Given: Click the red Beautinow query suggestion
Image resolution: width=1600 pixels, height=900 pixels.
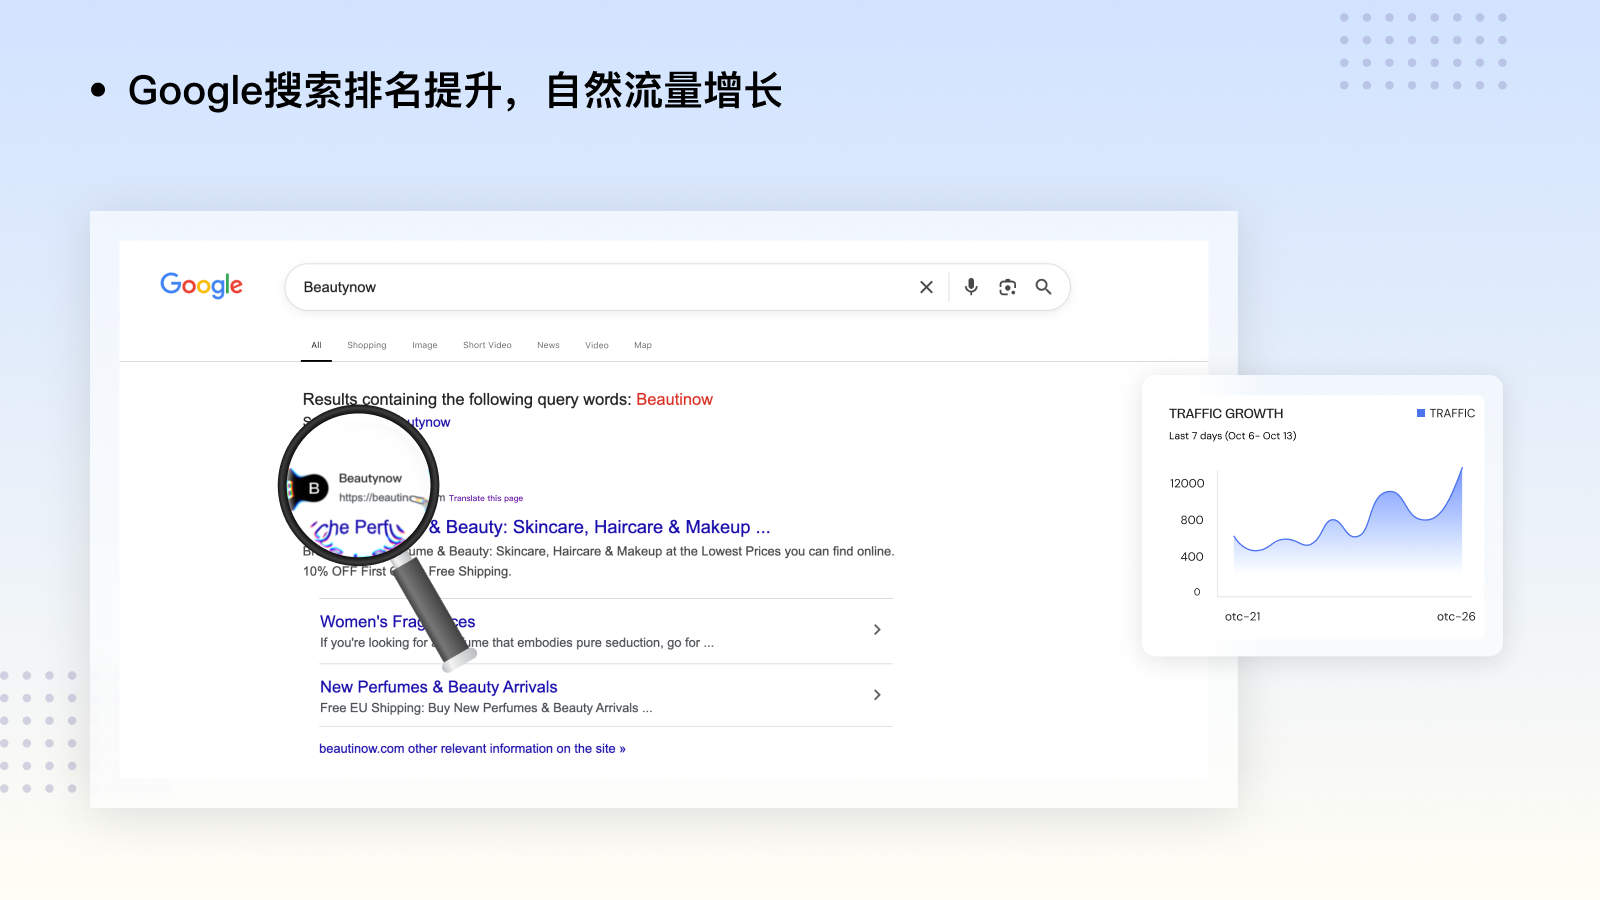Looking at the screenshot, I should click(674, 399).
